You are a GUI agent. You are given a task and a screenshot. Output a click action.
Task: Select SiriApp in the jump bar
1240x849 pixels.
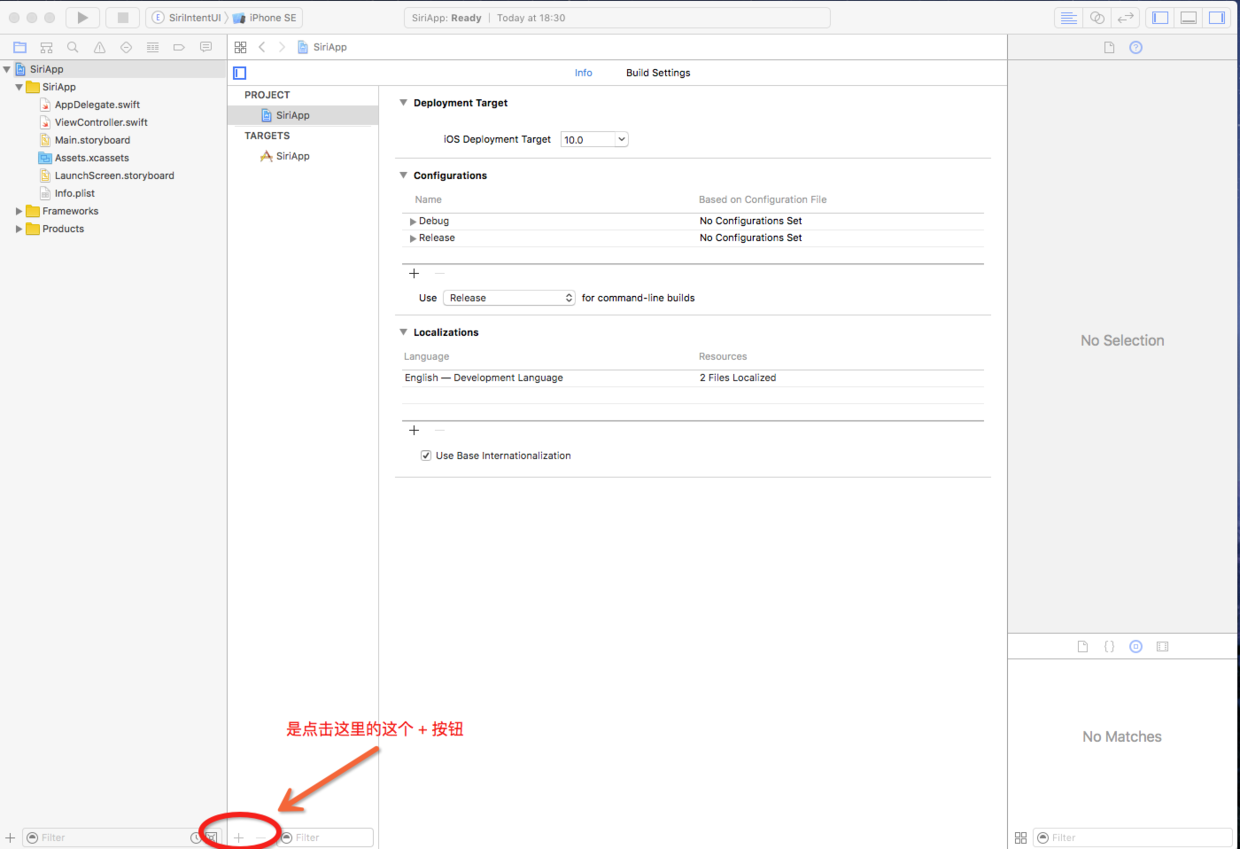[x=322, y=47]
